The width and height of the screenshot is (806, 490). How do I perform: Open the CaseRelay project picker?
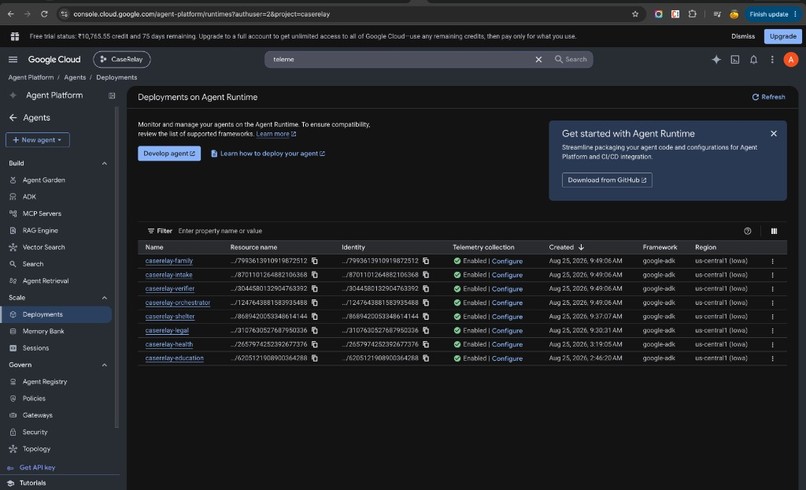point(122,60)
